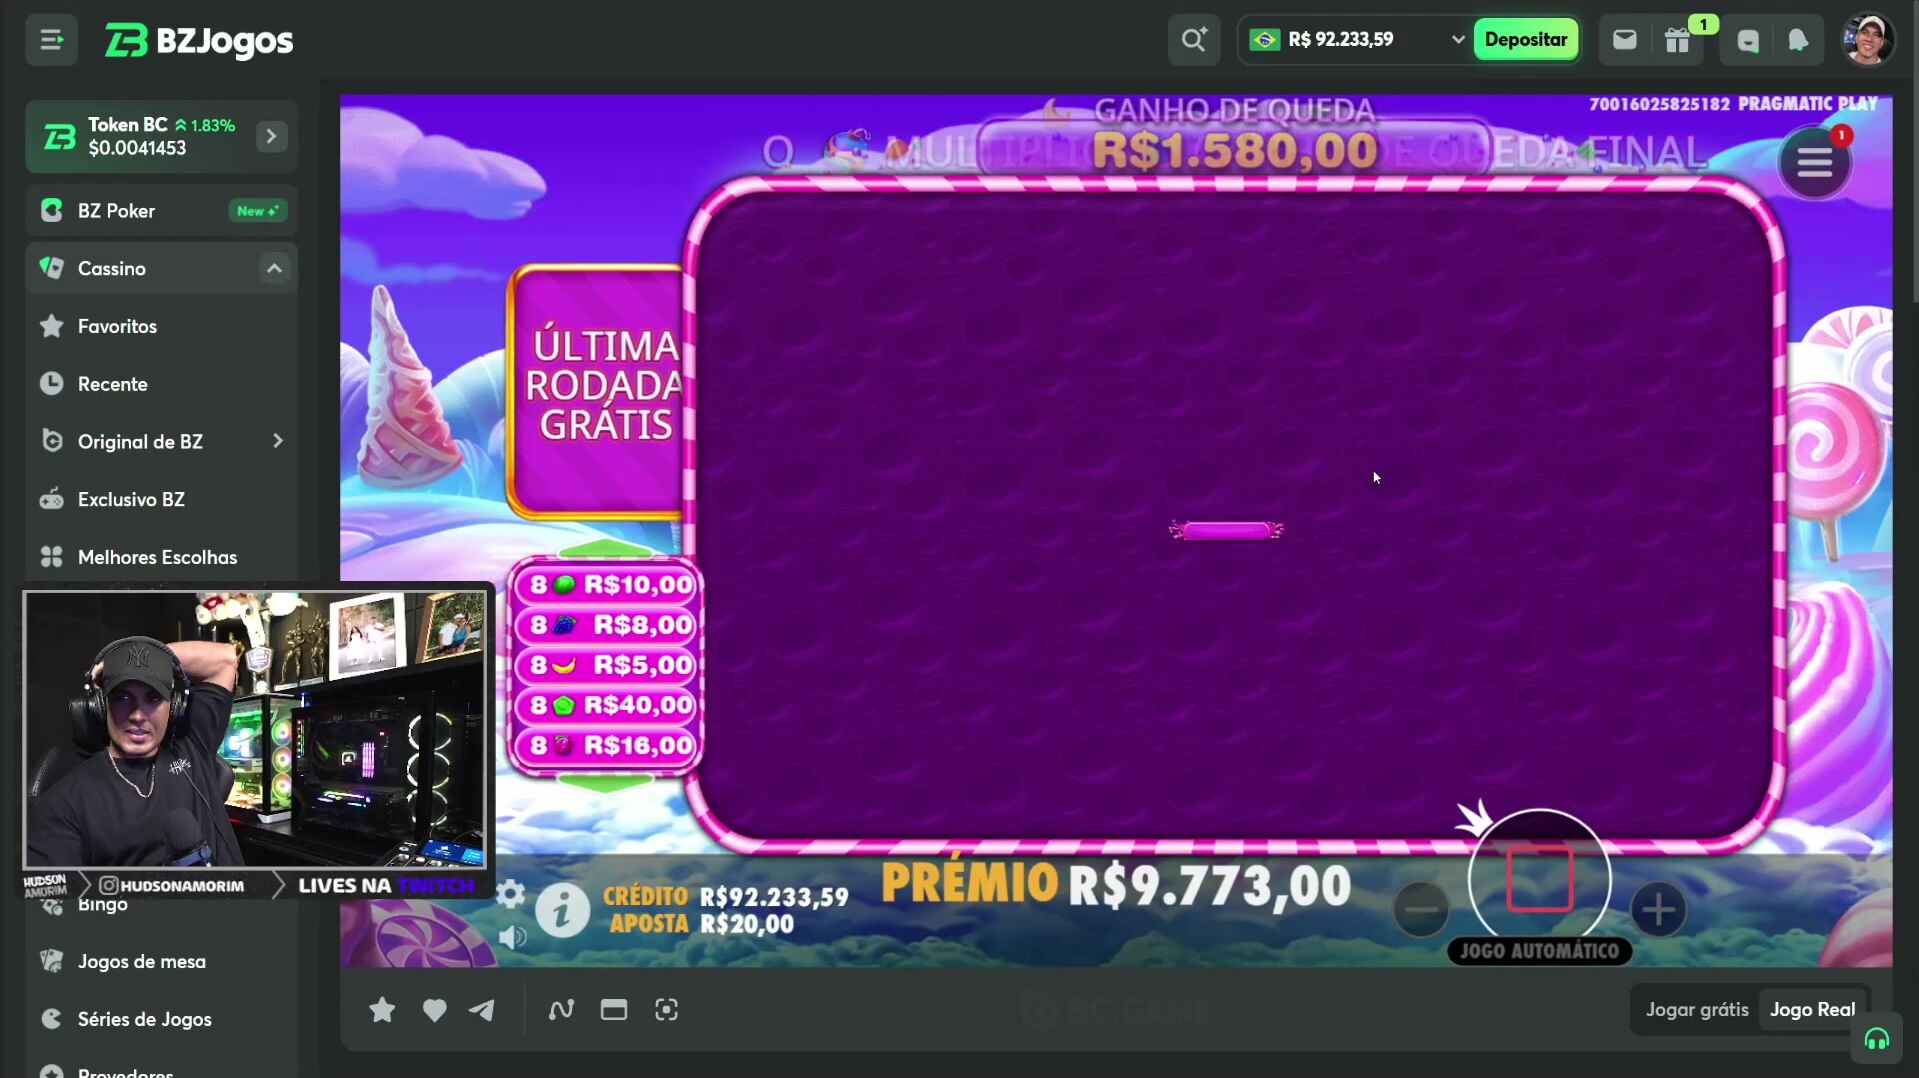The height and width of the screenshot is (1078, 1919).
Task: Collapse the Cassino section chevron
Action: [x=274, y=268]
